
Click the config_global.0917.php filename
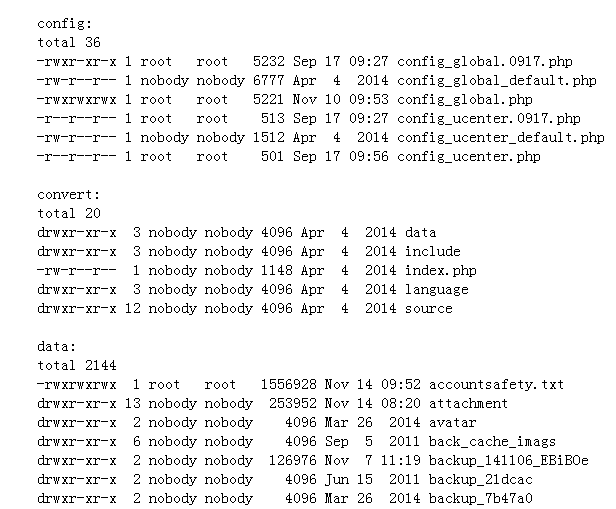[485, 62]
